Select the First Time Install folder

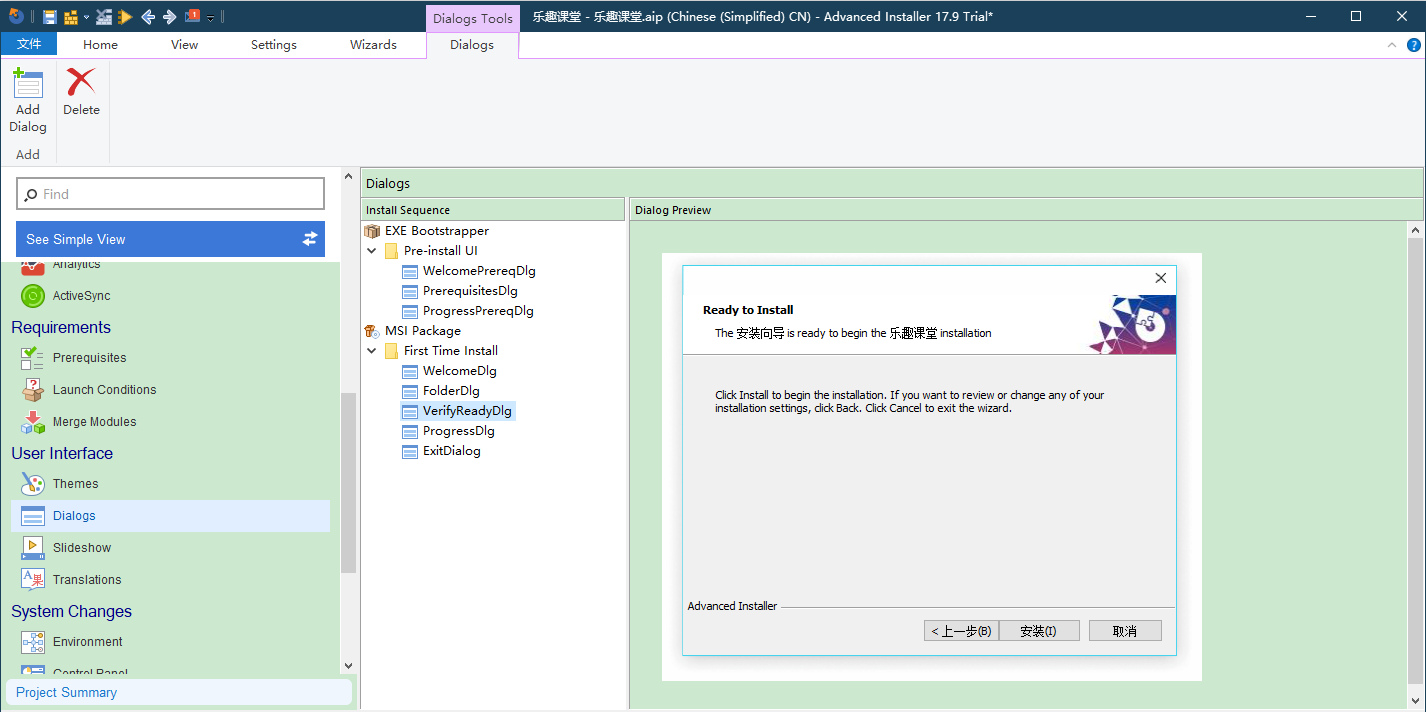point(451,351)
